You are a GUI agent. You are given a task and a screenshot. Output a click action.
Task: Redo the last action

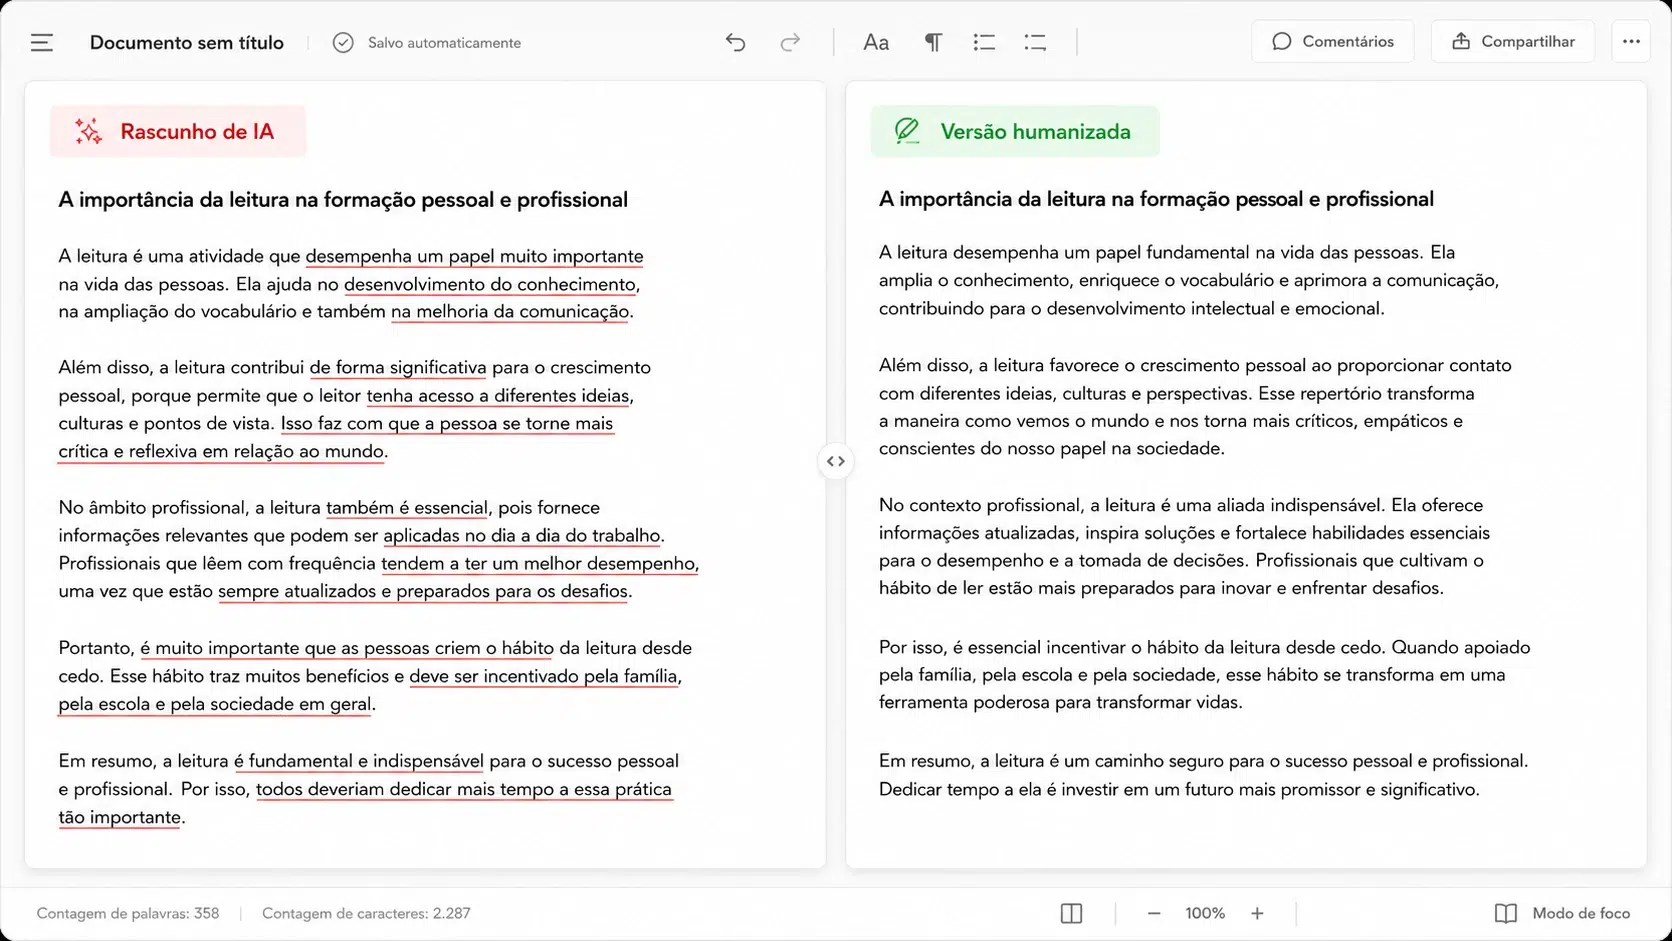coord(790,42)
